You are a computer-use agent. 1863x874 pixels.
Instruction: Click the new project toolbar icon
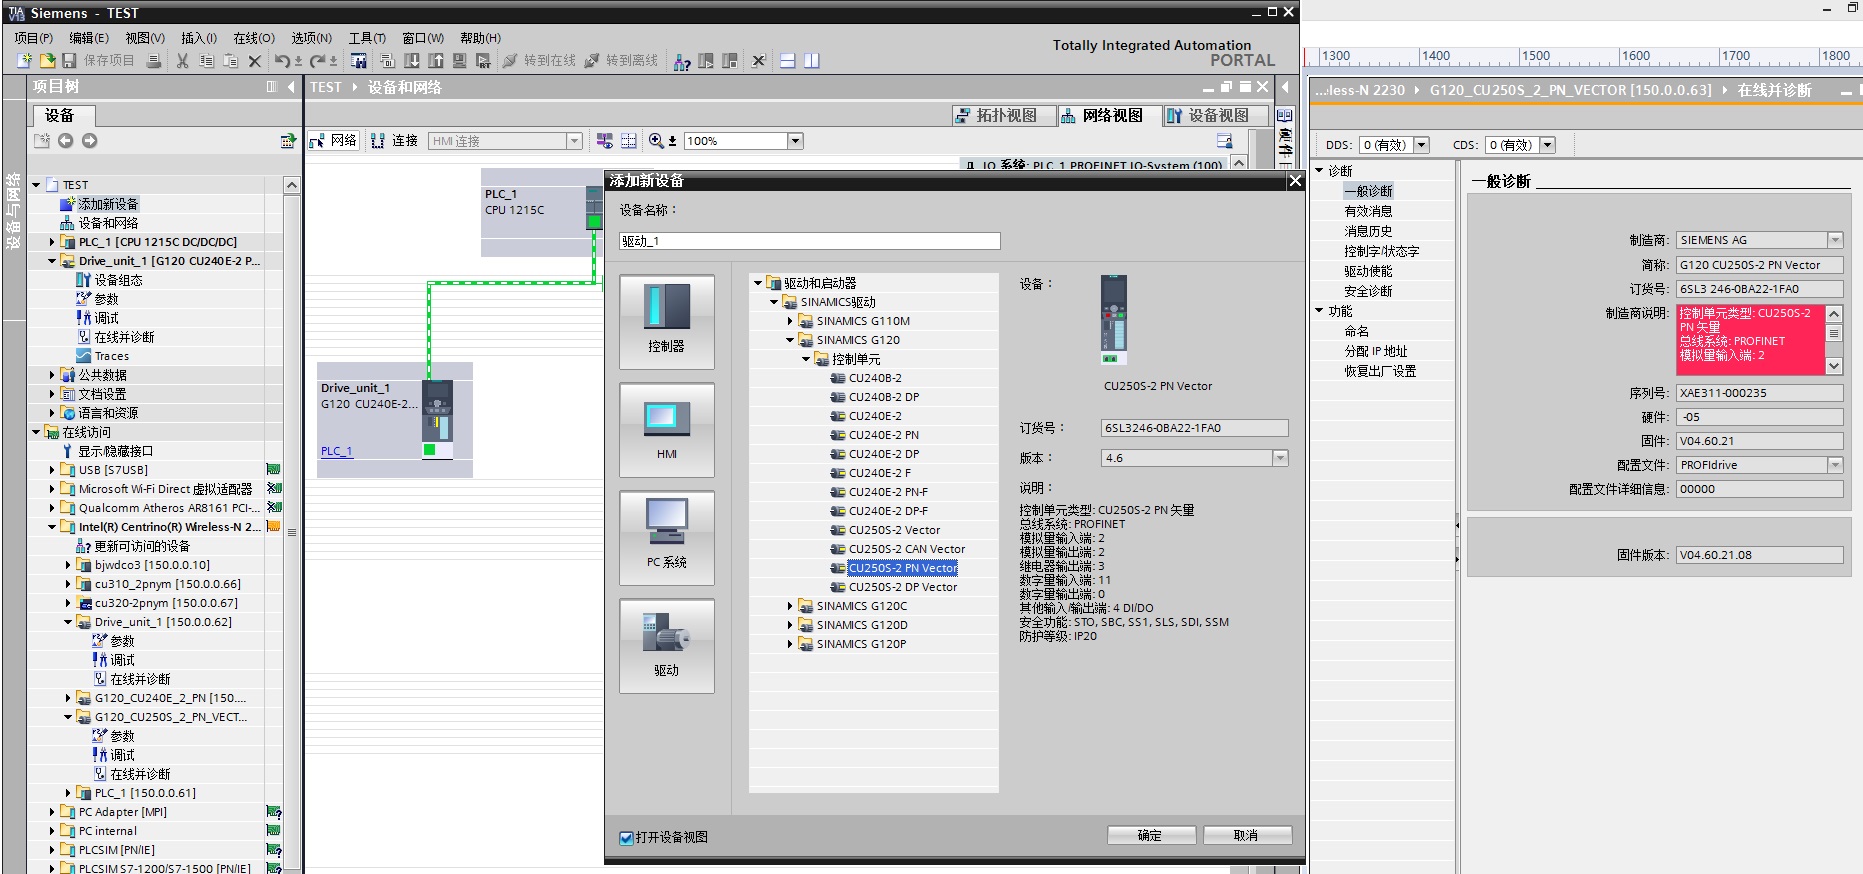click(x=25, y=61)
